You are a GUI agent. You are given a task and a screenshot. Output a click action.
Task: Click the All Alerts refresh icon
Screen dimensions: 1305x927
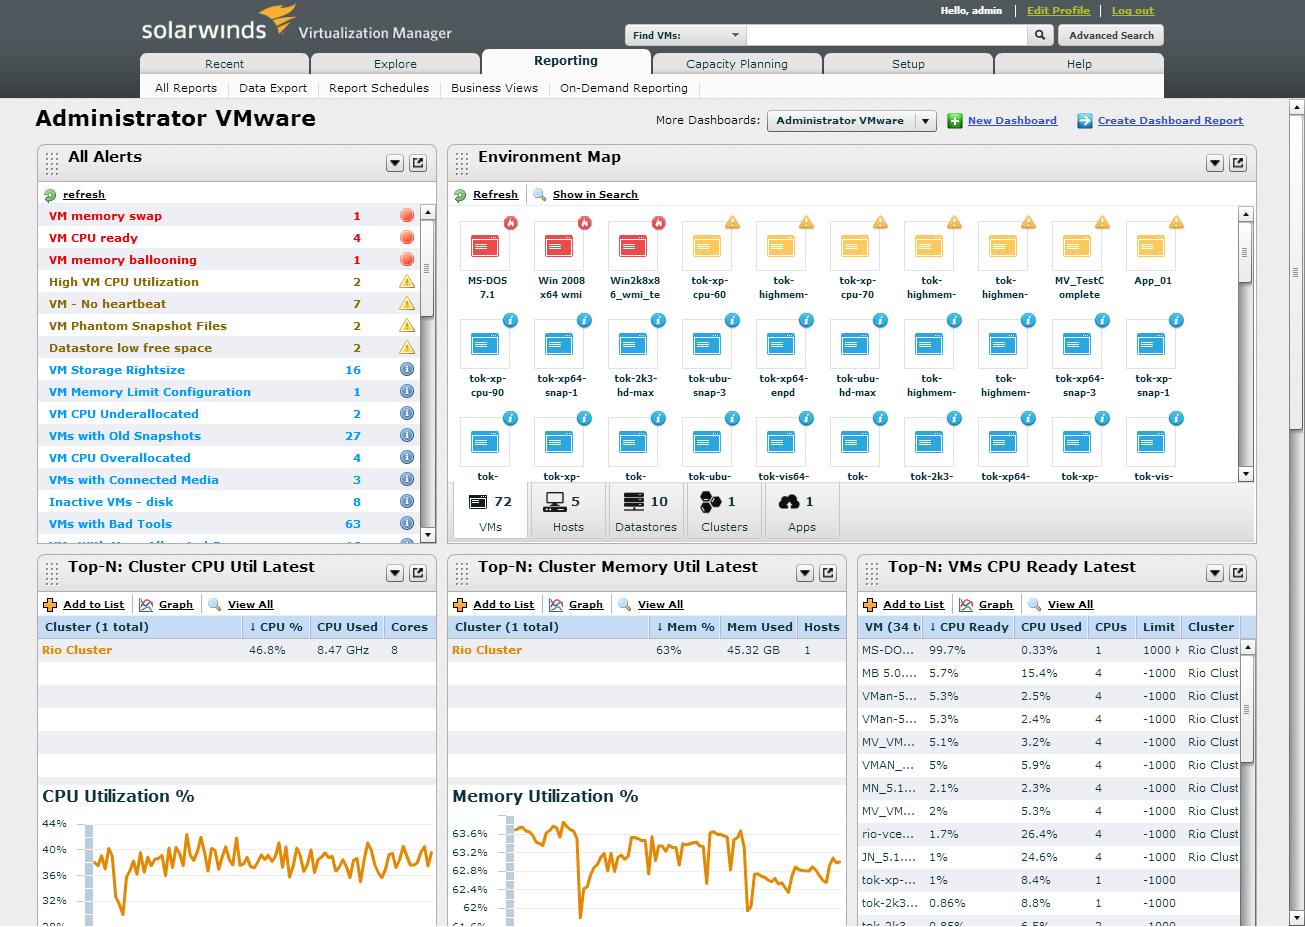tap(50, 195)
